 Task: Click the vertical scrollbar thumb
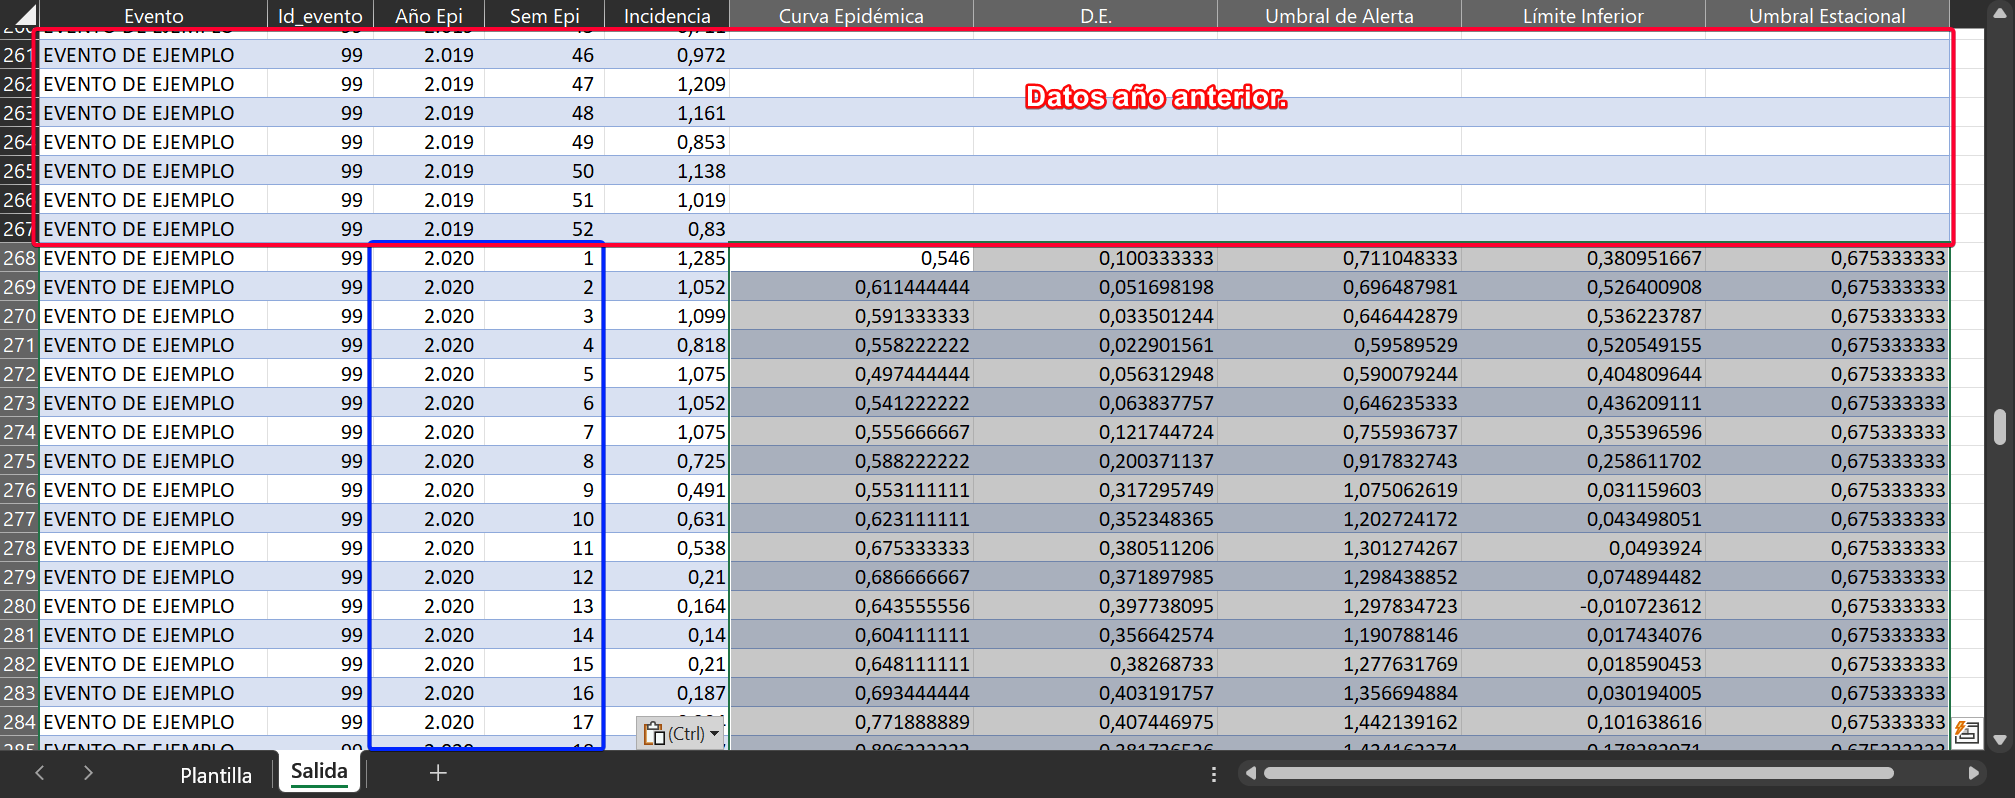pos(1999,426)
